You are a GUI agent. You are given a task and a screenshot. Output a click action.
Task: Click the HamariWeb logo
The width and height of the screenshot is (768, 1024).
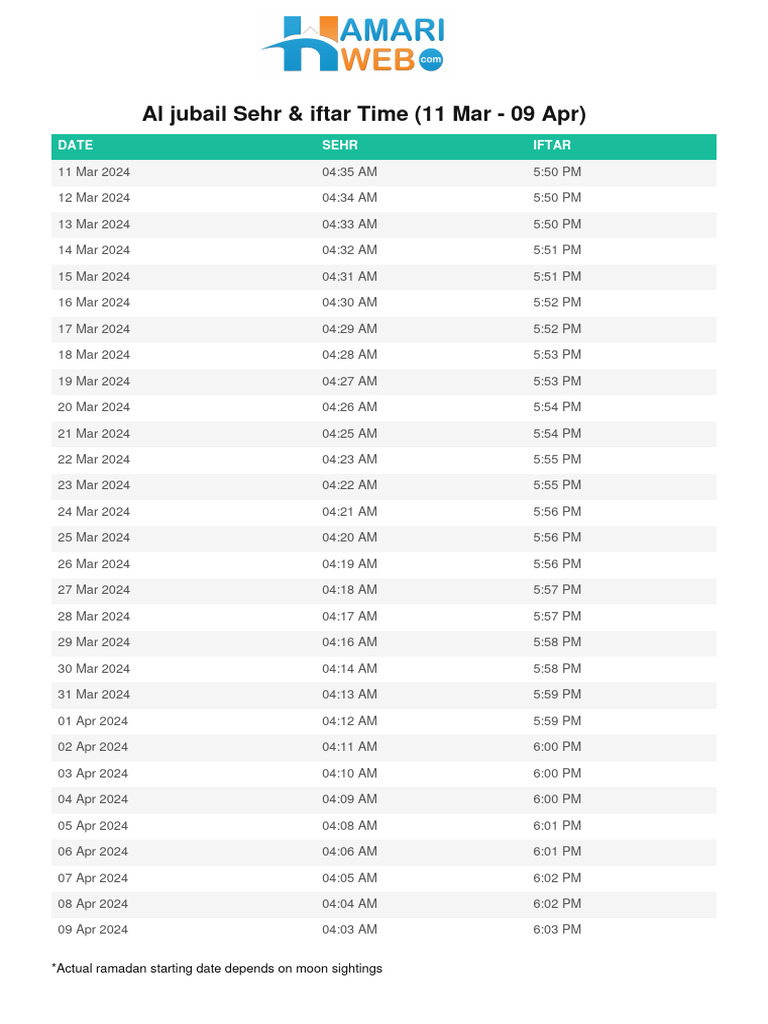(x=353, y=44)
